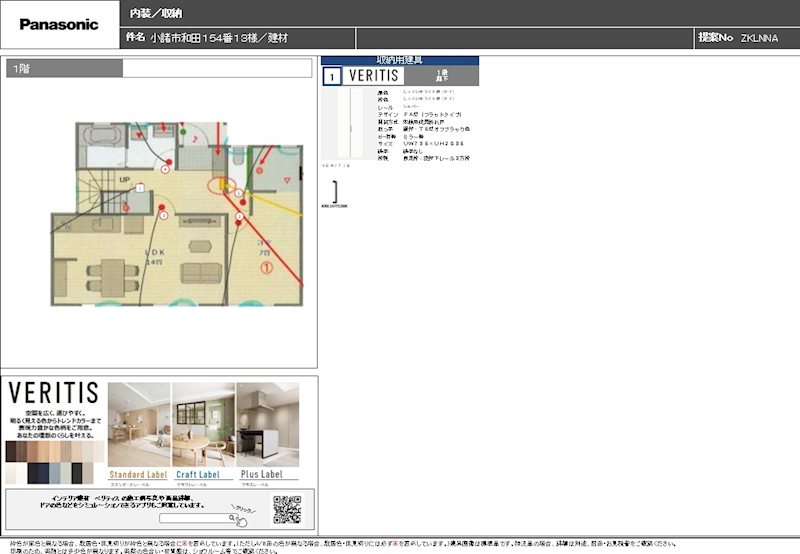Click the disclaimer footnote text at the bottom
Viewport: 800px width, 554px height.
click(x=342, y=547)
